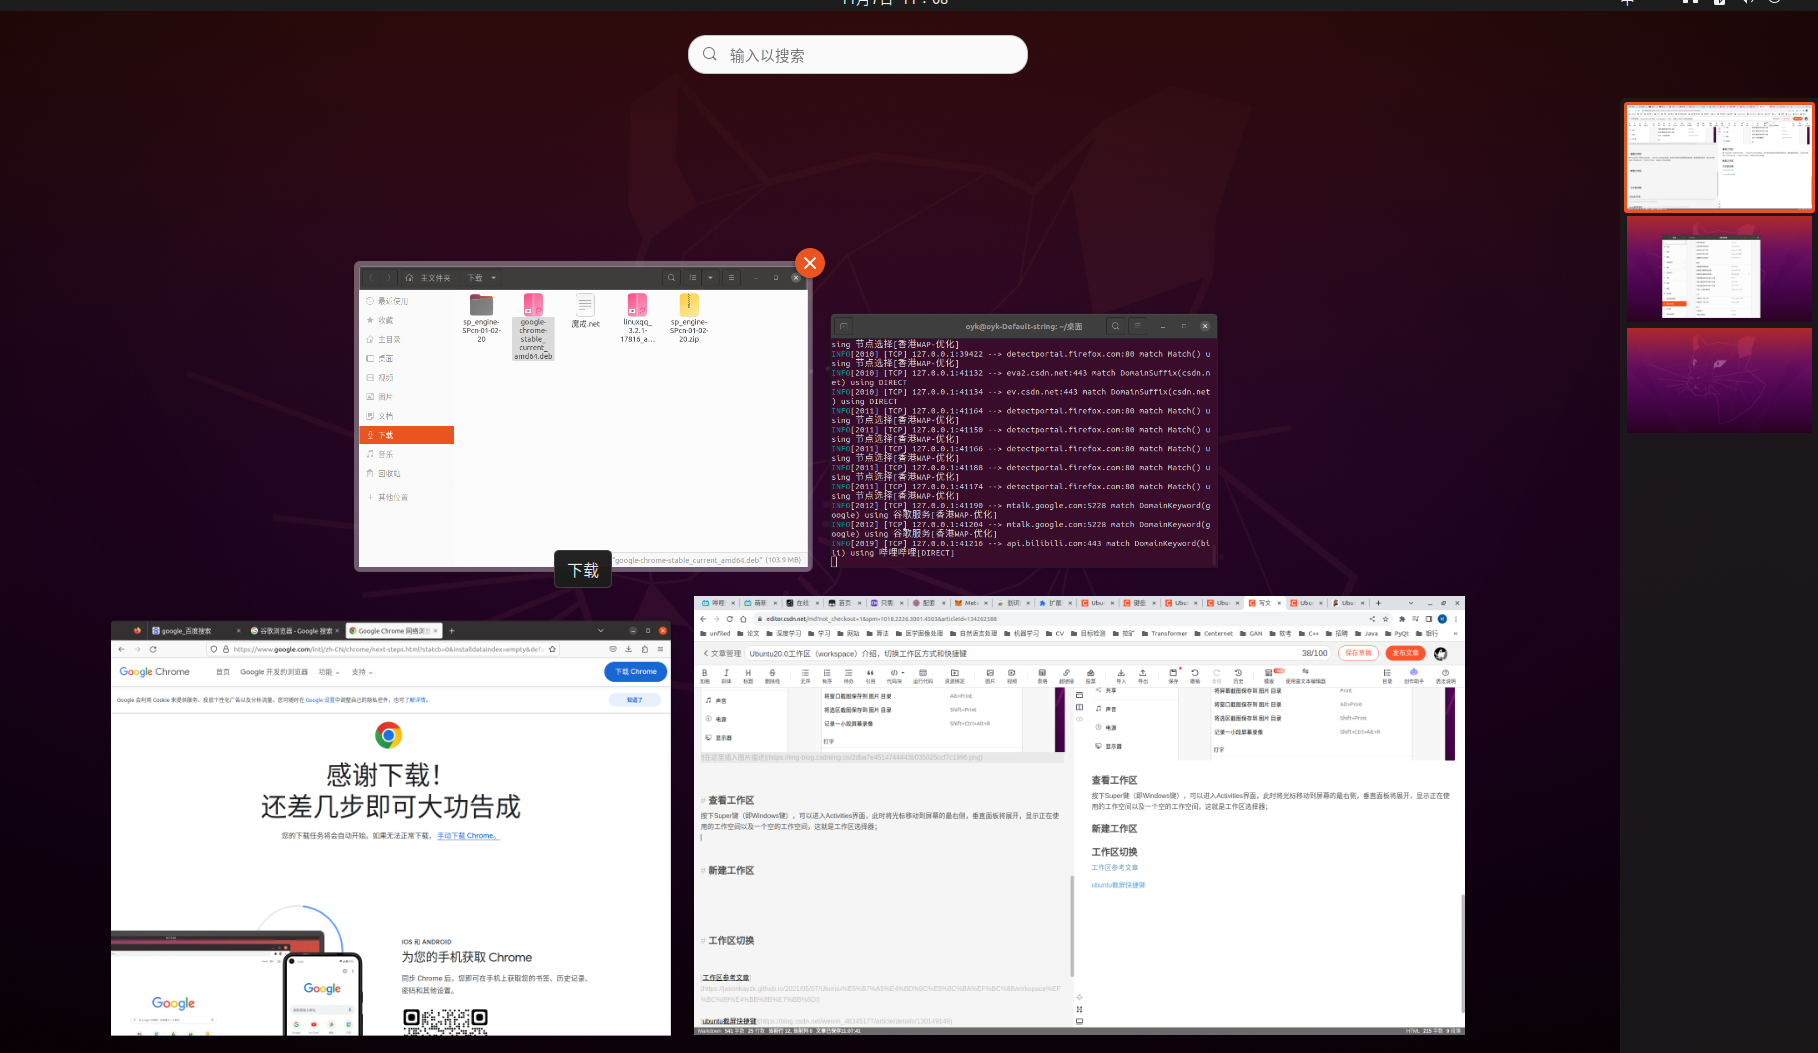Screen dimensions: 1818x1053
Task: Click 目录 table of contents icon in CSDN editor
Action: point(1387,675)
